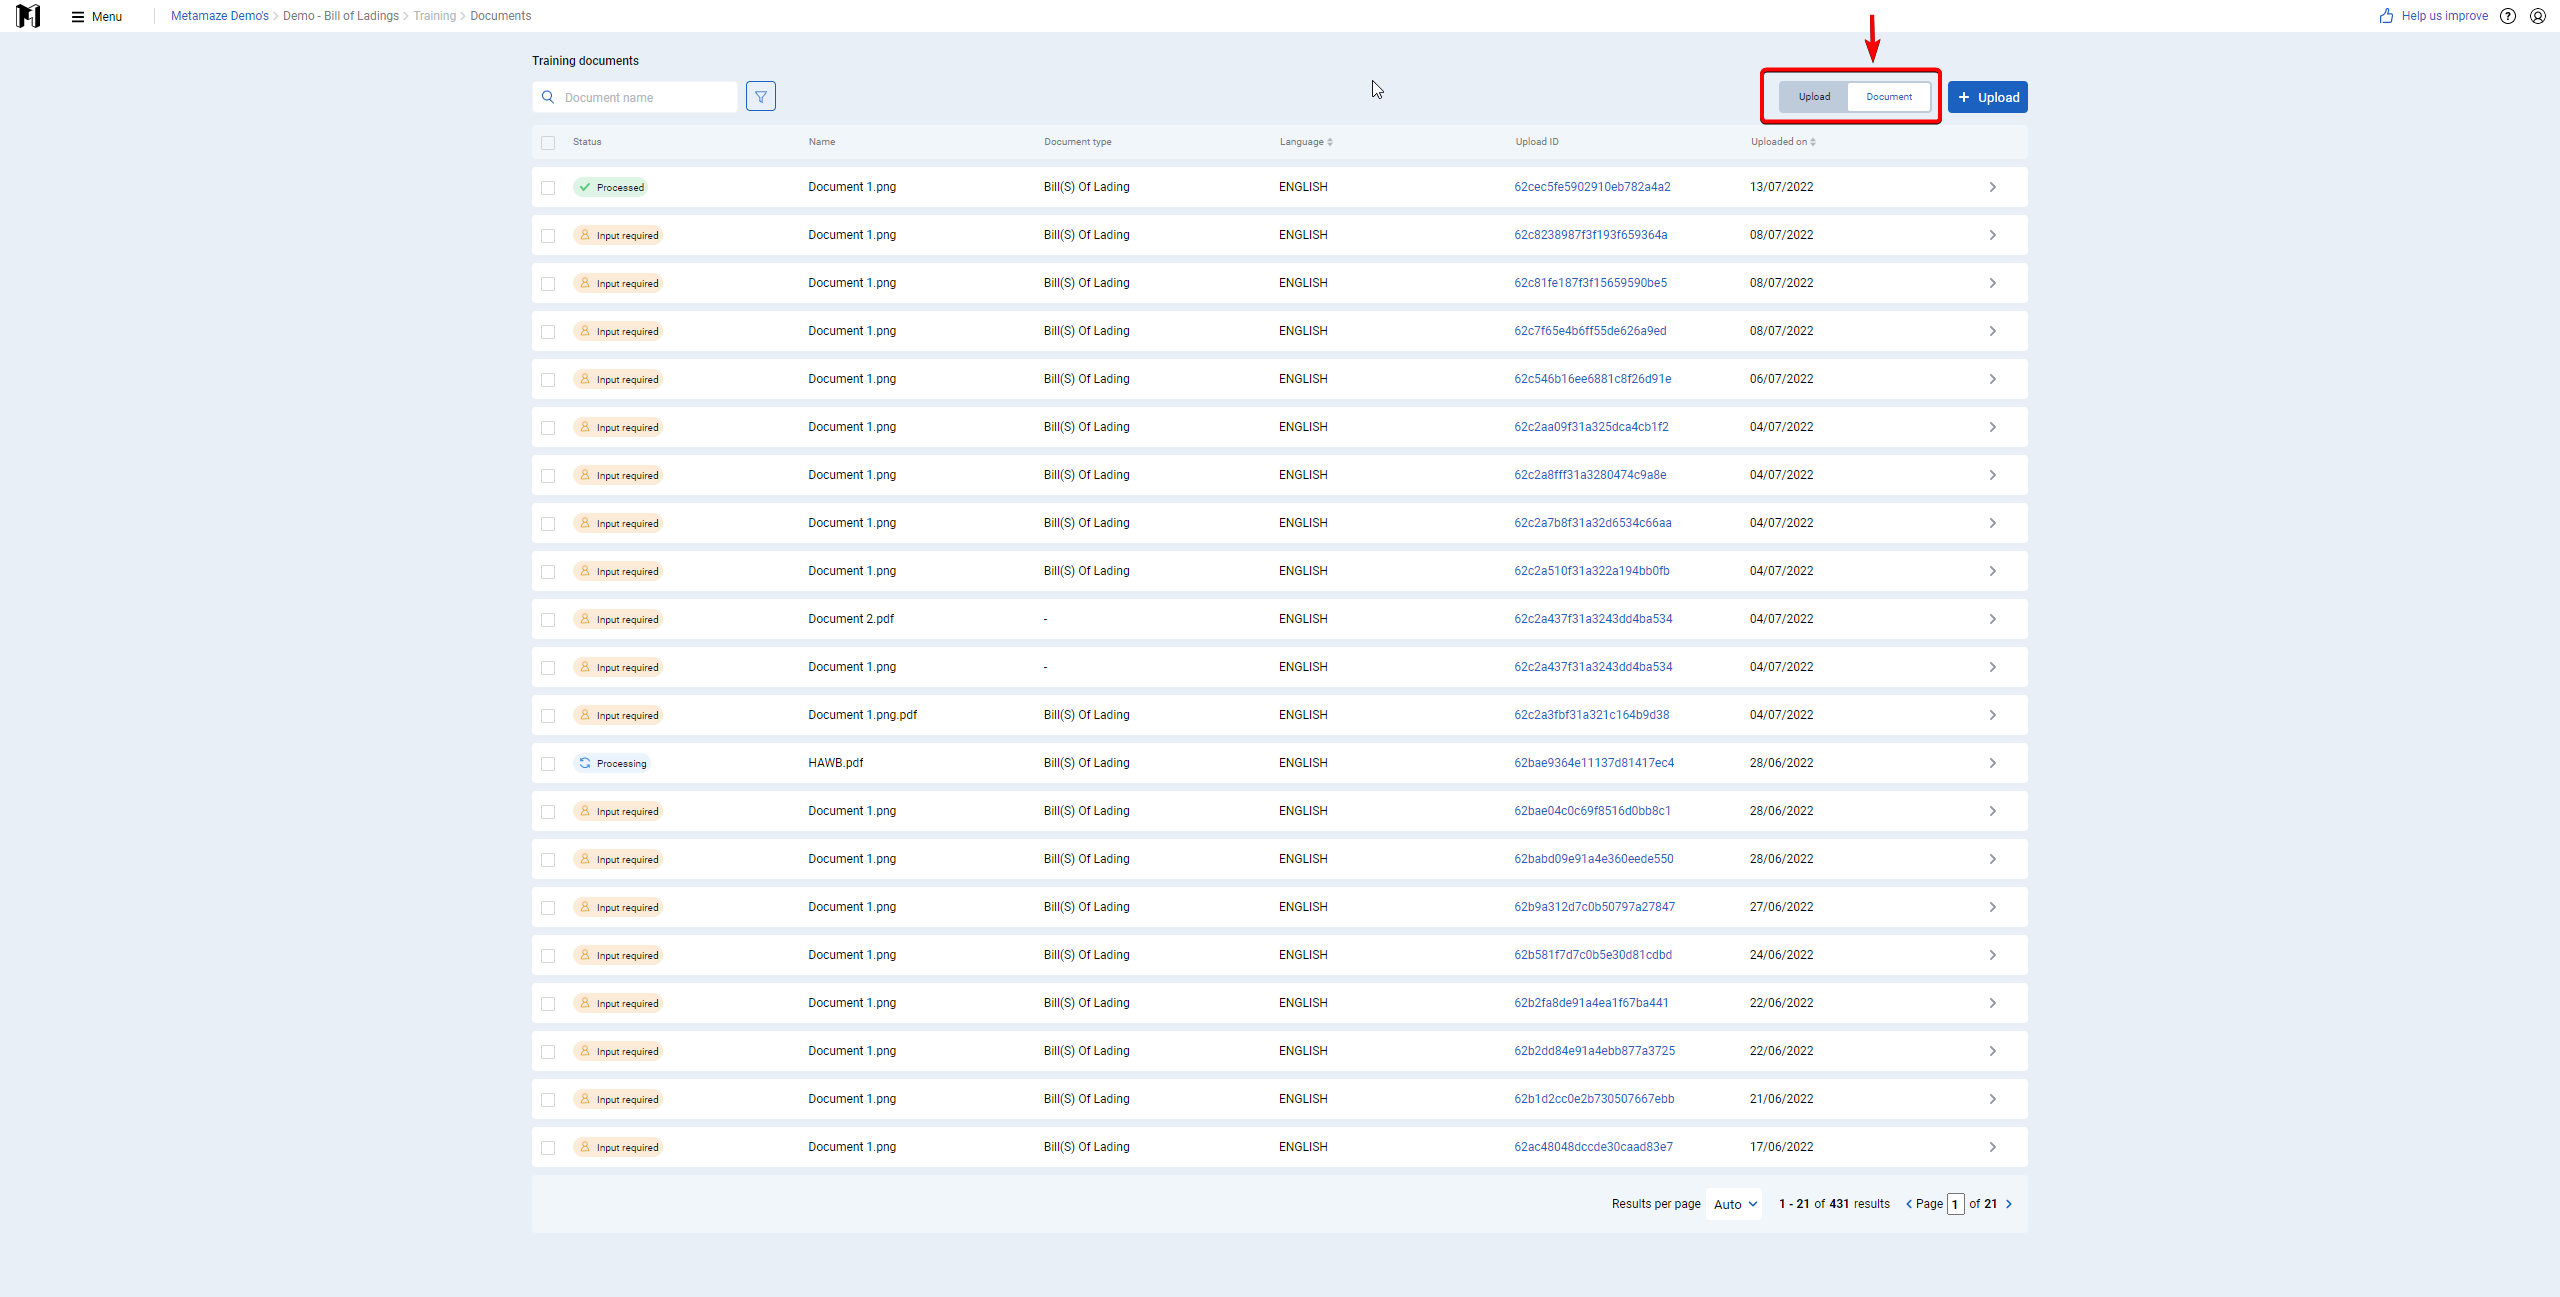This screenshot has width=2560, height=1297.
Task: Click the Processed status badge
Action: pyautogui.click(x=611, y=187)
